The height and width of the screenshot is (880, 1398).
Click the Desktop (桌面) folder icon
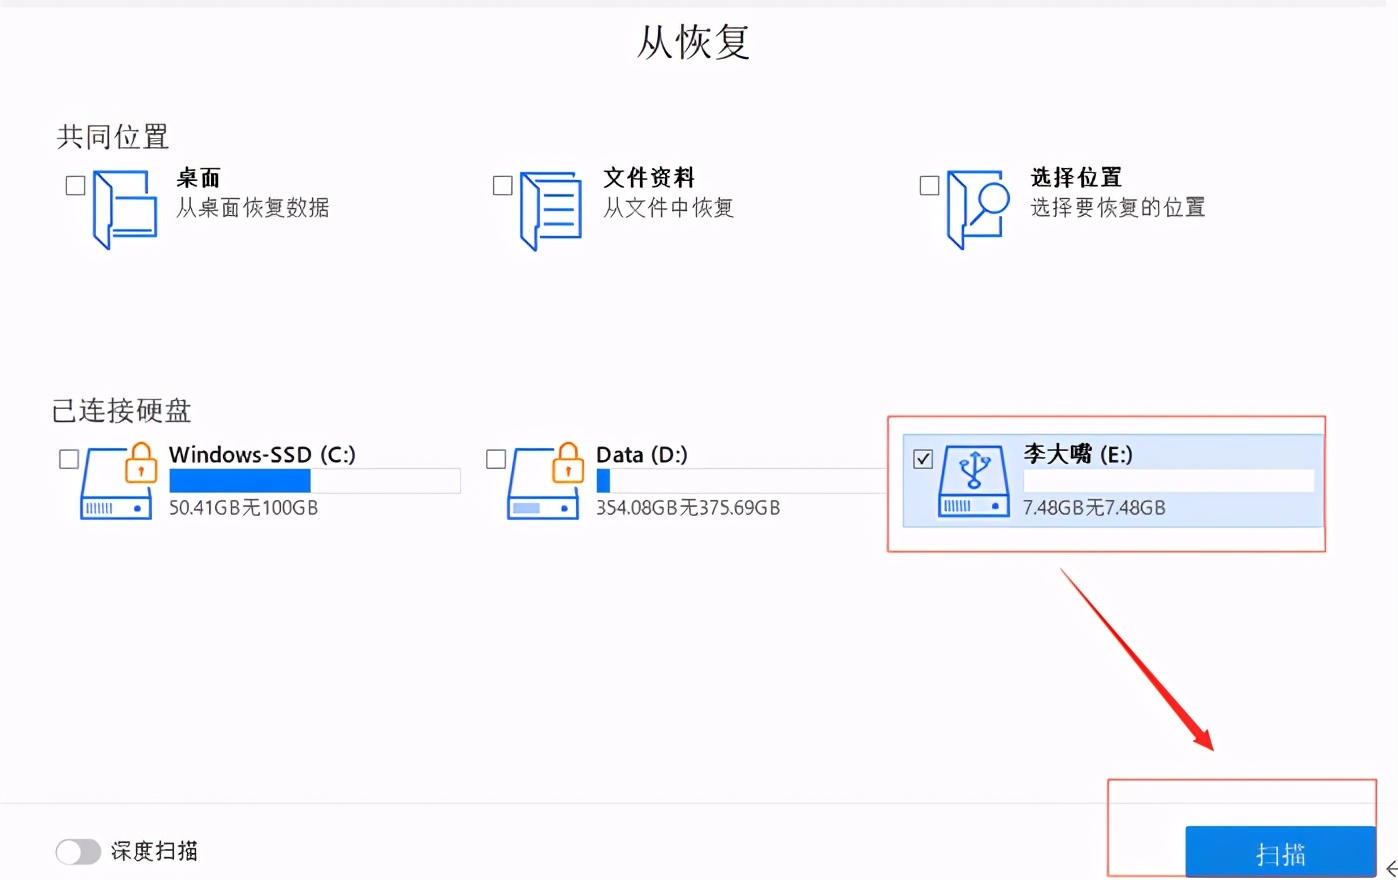tap(125, 209)
